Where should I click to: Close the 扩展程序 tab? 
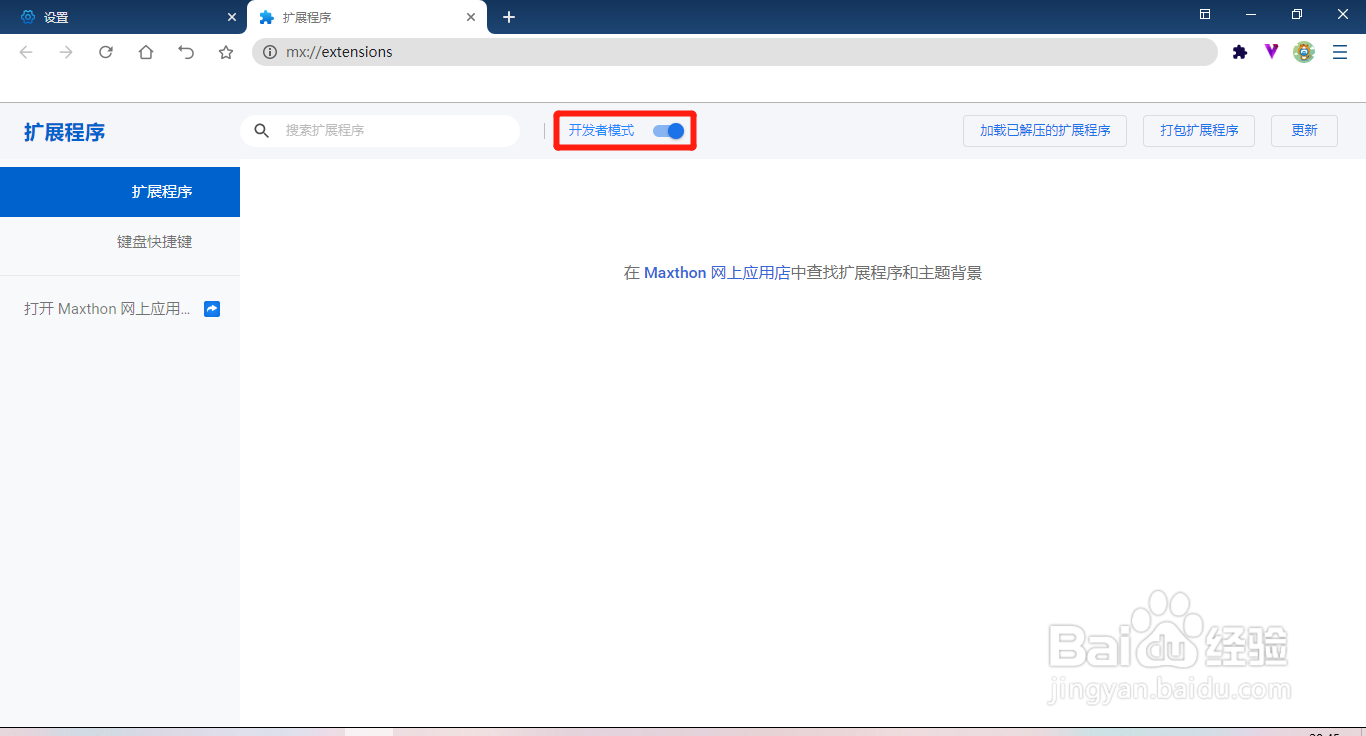(471, 17)
